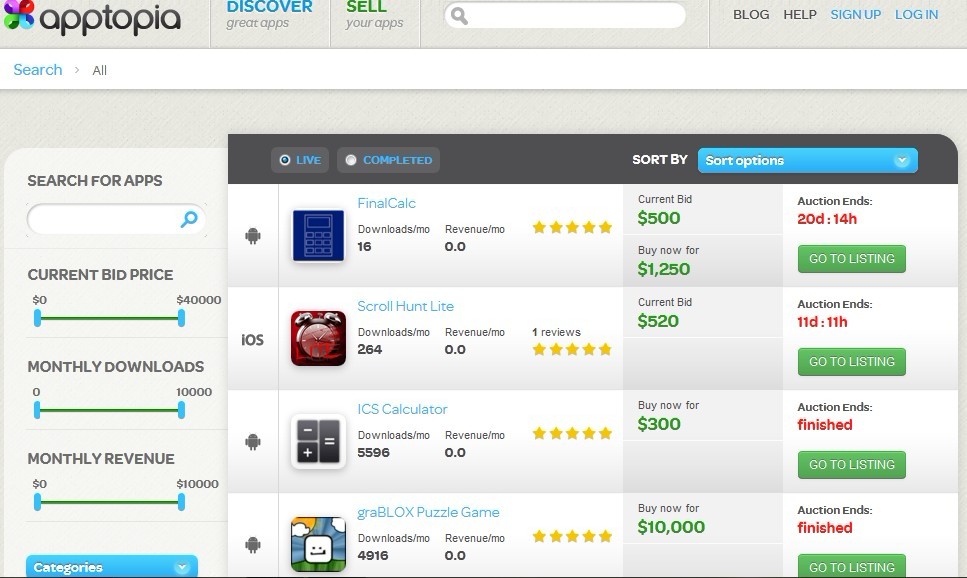
Task: Click the monthly revenue minimum slider handle
Action: [x=38, y=502]
